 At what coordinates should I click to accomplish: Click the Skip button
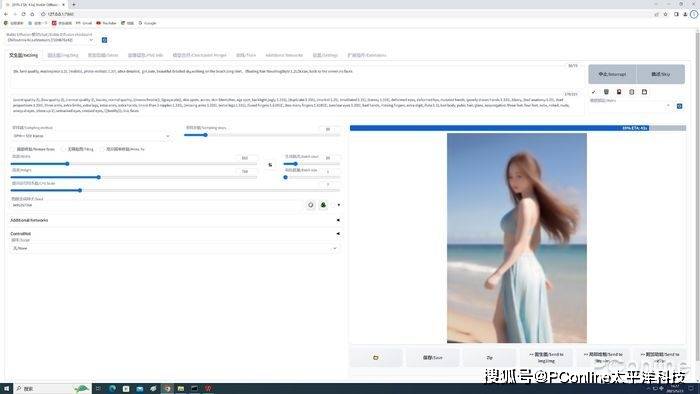tap(661, 74)
